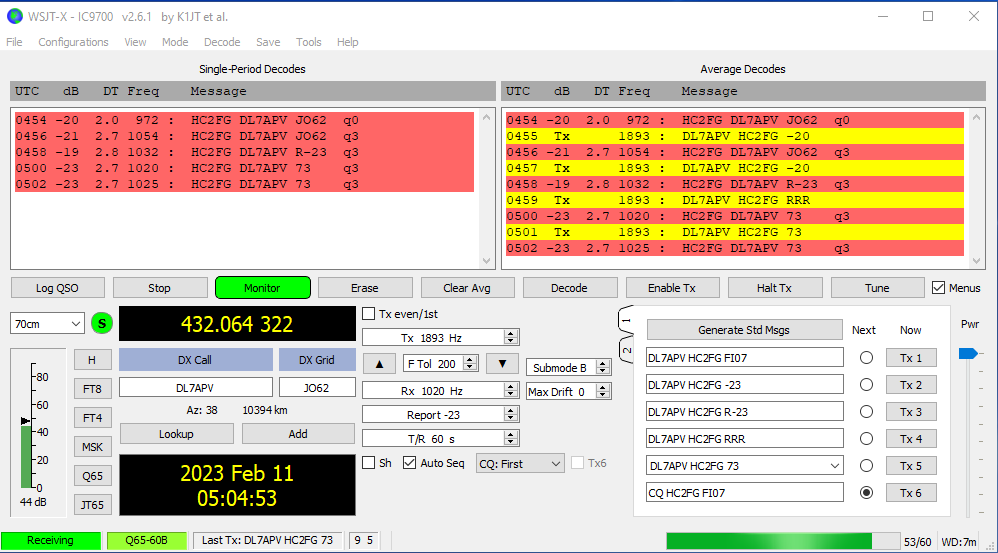
Task: Click the 53/60 period progress bar
Action: (783, 541)
